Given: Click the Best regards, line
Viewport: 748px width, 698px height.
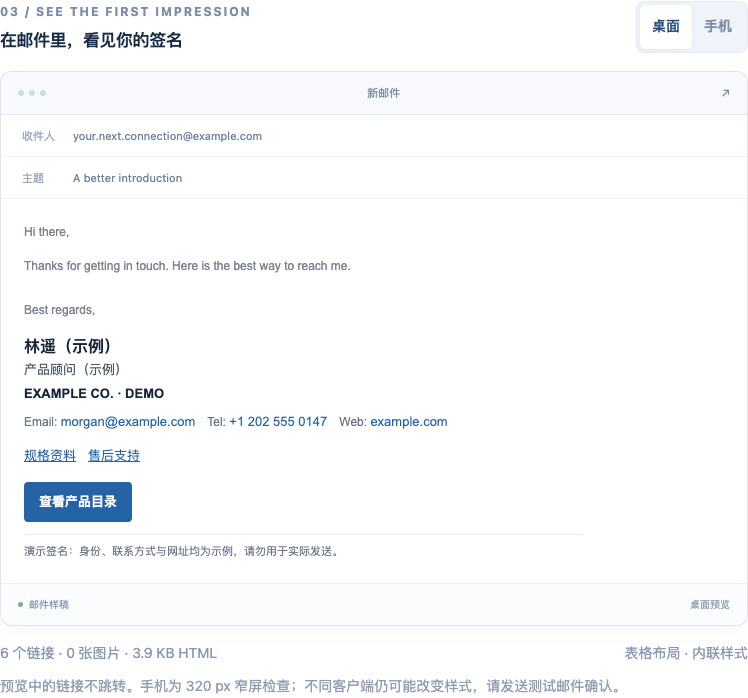Looking at the screenshot, I should (x=60, y=310).
